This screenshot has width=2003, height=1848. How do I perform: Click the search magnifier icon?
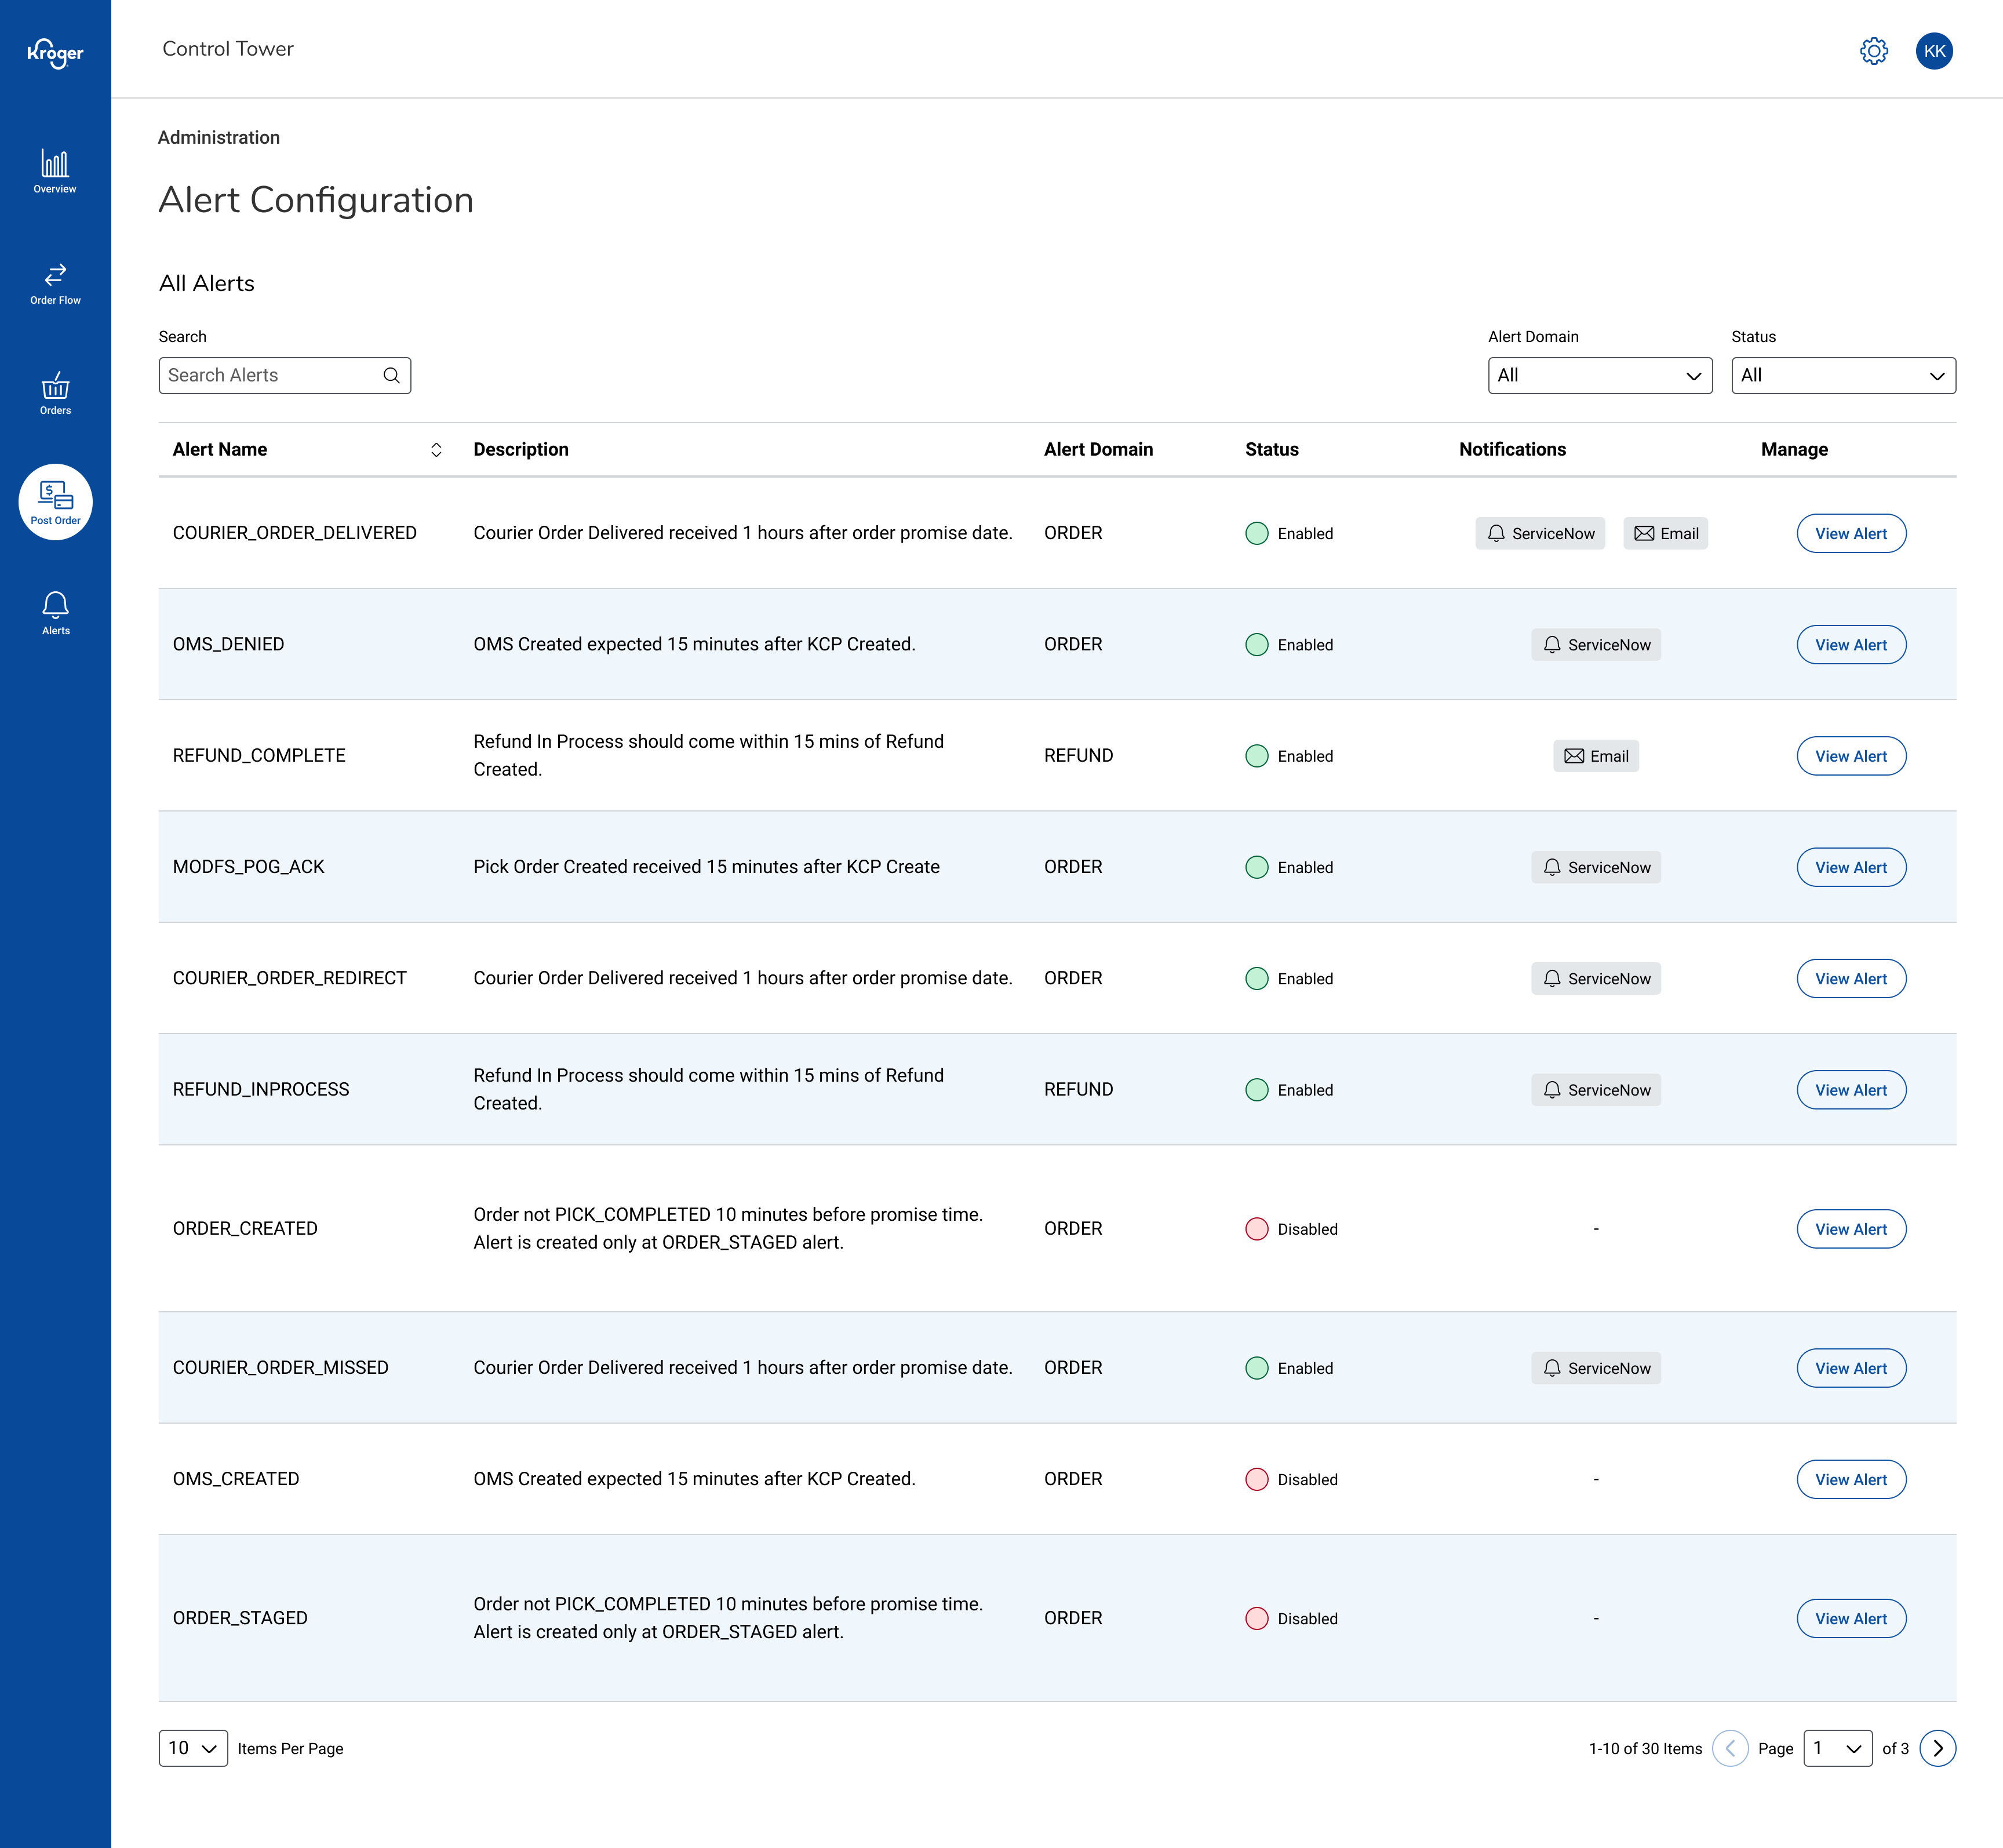(x=391, y=375)
